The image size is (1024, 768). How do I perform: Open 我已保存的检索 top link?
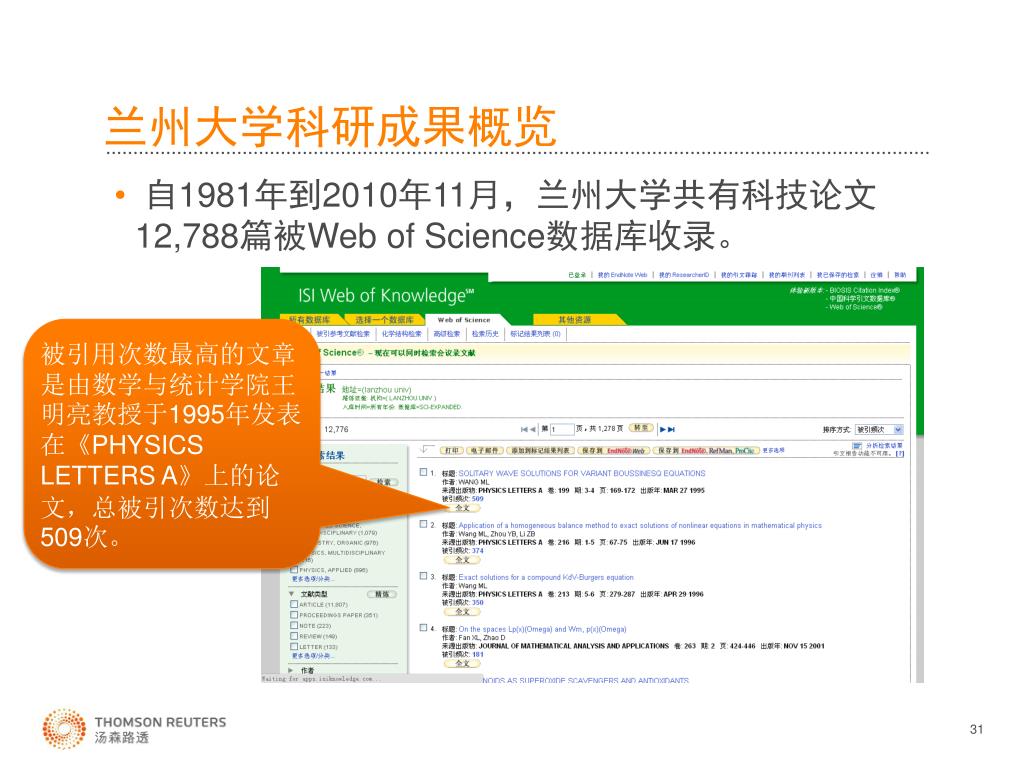[838, 275]
